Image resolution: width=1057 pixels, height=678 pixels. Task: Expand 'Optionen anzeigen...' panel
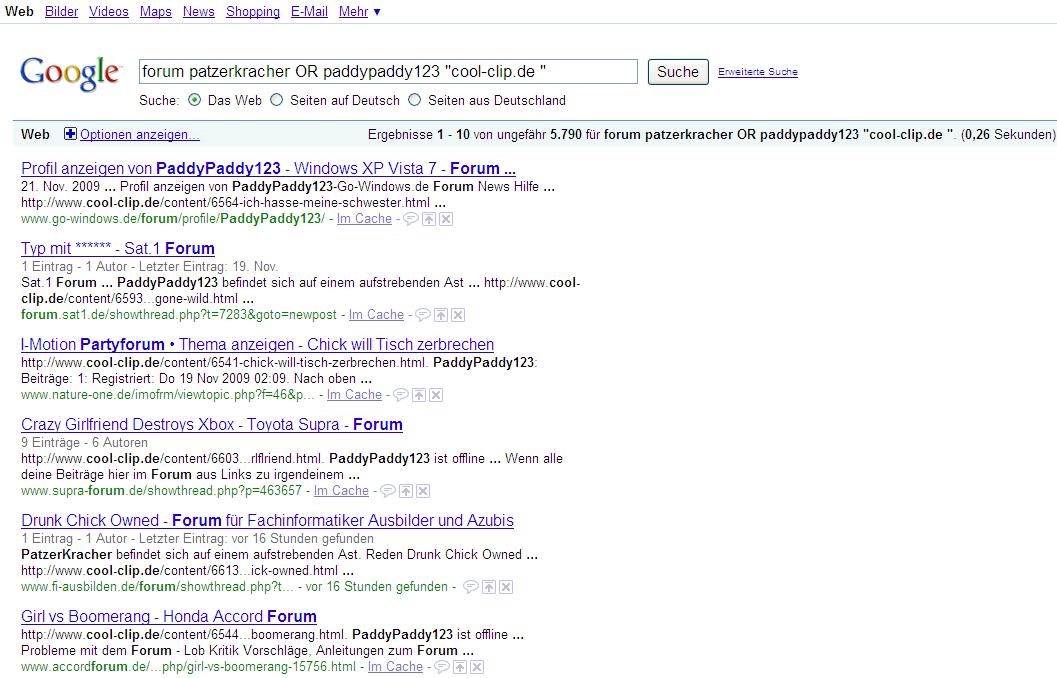point(139,135)
